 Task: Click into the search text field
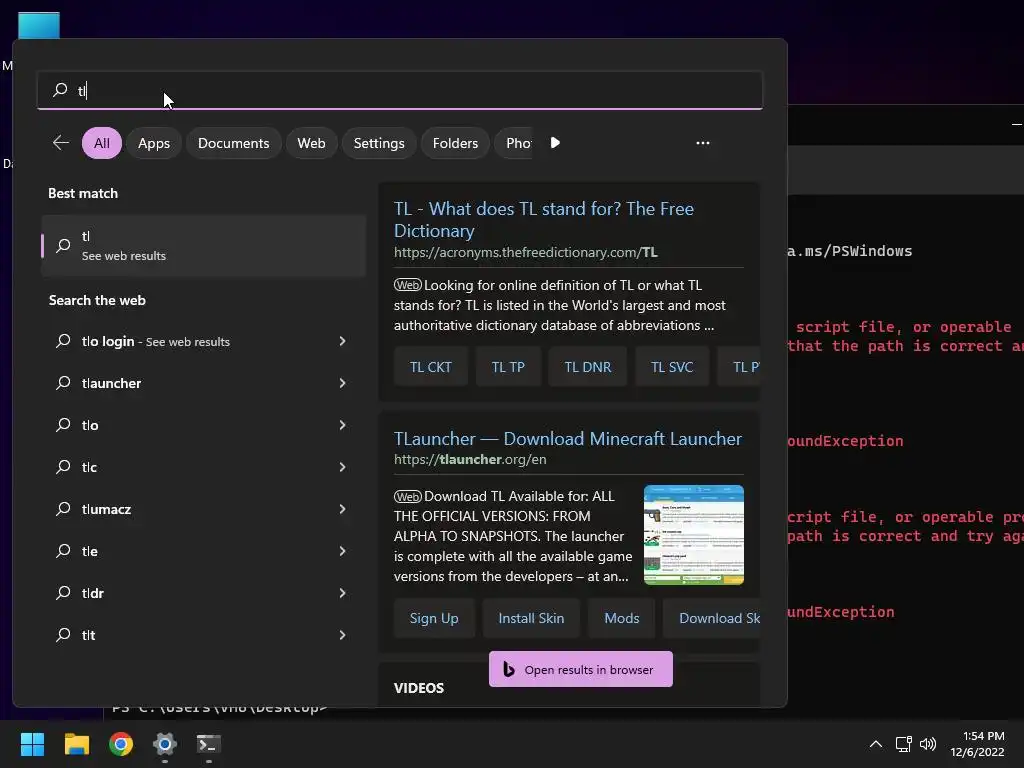tap(400, 89)
